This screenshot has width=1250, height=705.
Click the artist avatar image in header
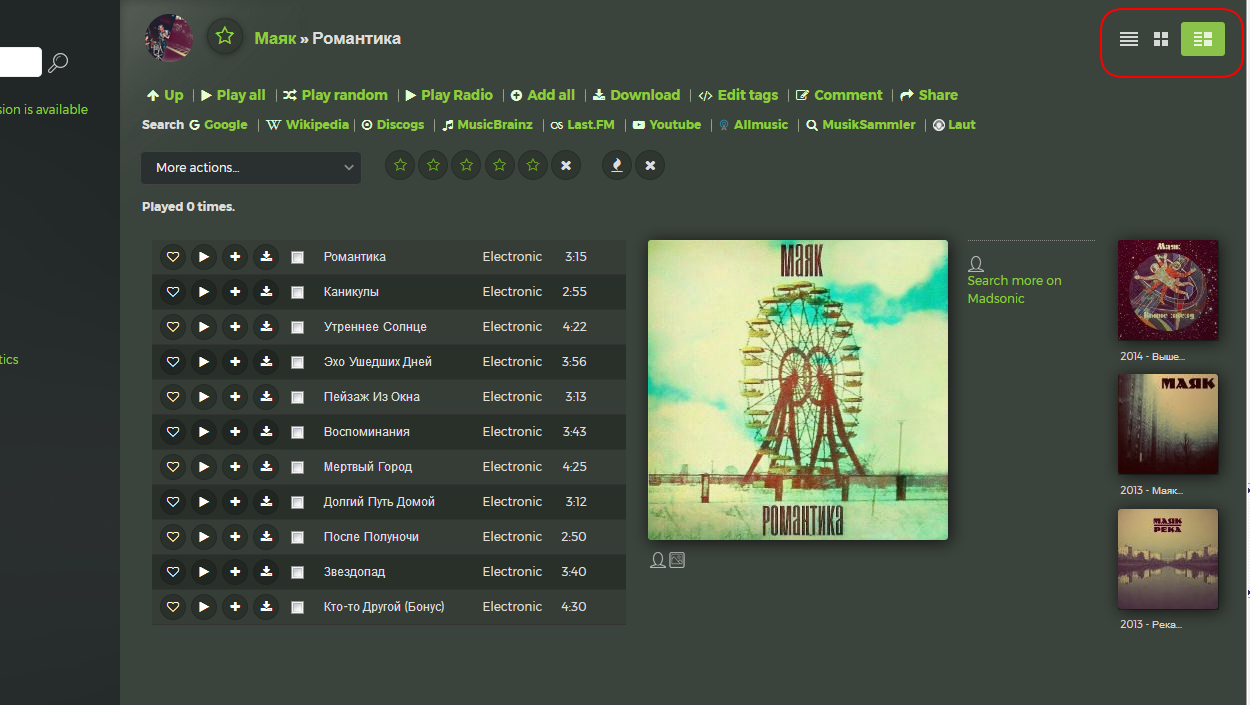169,38
